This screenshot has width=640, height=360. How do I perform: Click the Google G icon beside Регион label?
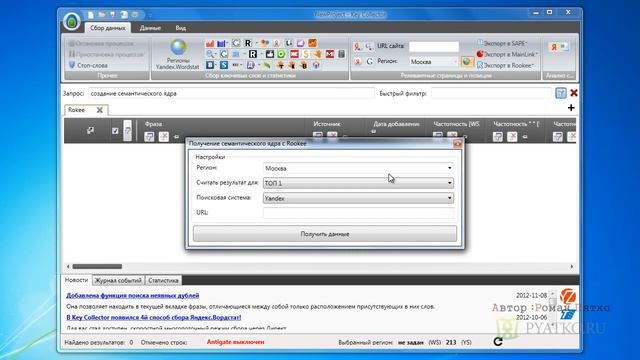(370, 61)
